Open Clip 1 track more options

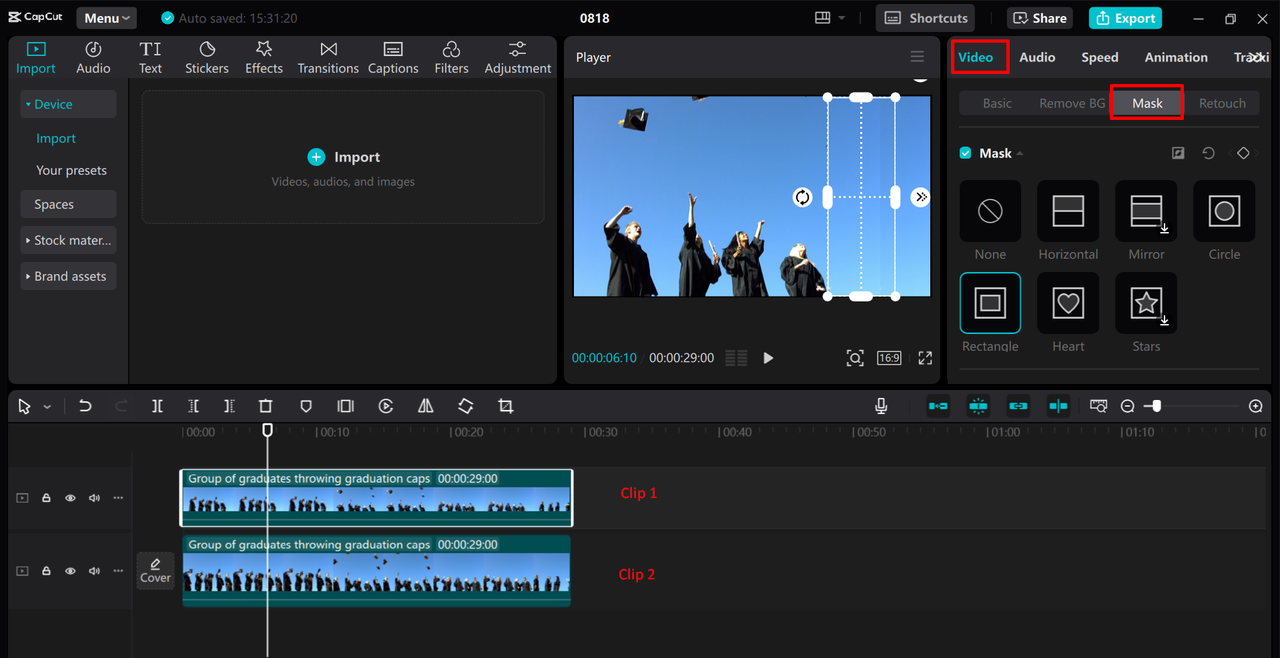118,498
